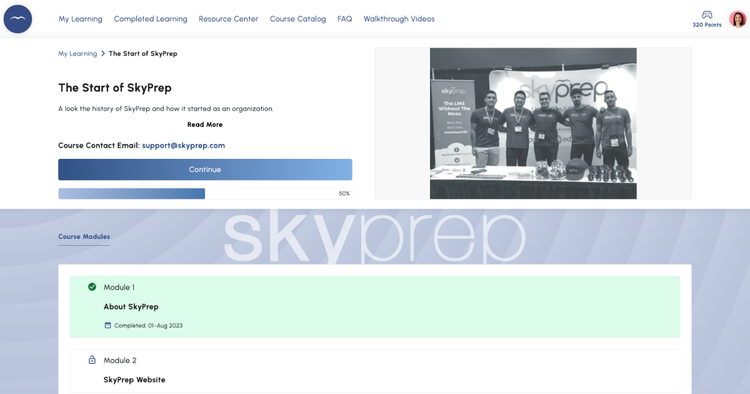Viewport: 750px width, 394px height.
Task: Open Walkthrough Videos
Action: [x=399, y=19]
